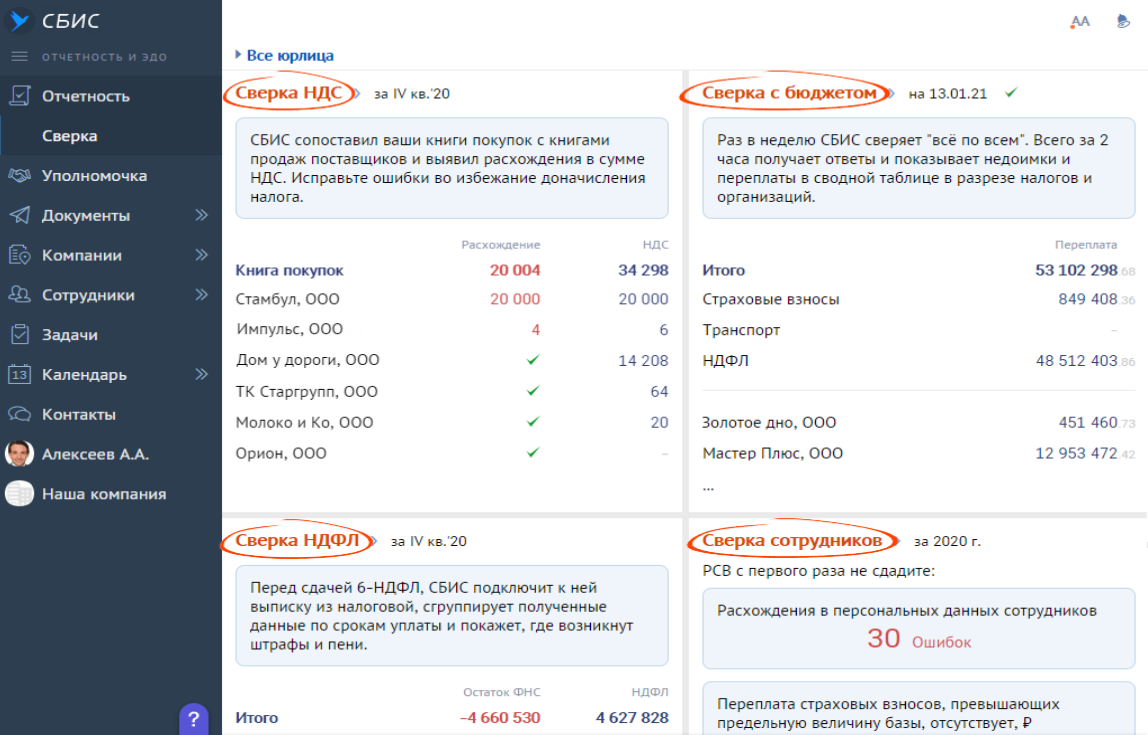Open the Сотрудники menu section
This screenshot has height=735, width=1148.
(88, 295)
